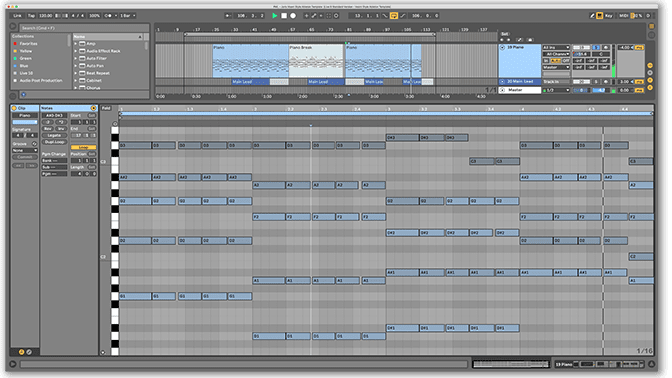Select the Yellow collection
672x378 pixels.
pos(26,51)
